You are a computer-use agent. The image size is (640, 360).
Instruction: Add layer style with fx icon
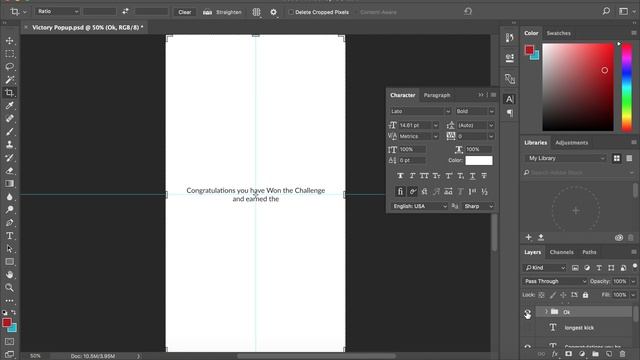tap(555, 354)
